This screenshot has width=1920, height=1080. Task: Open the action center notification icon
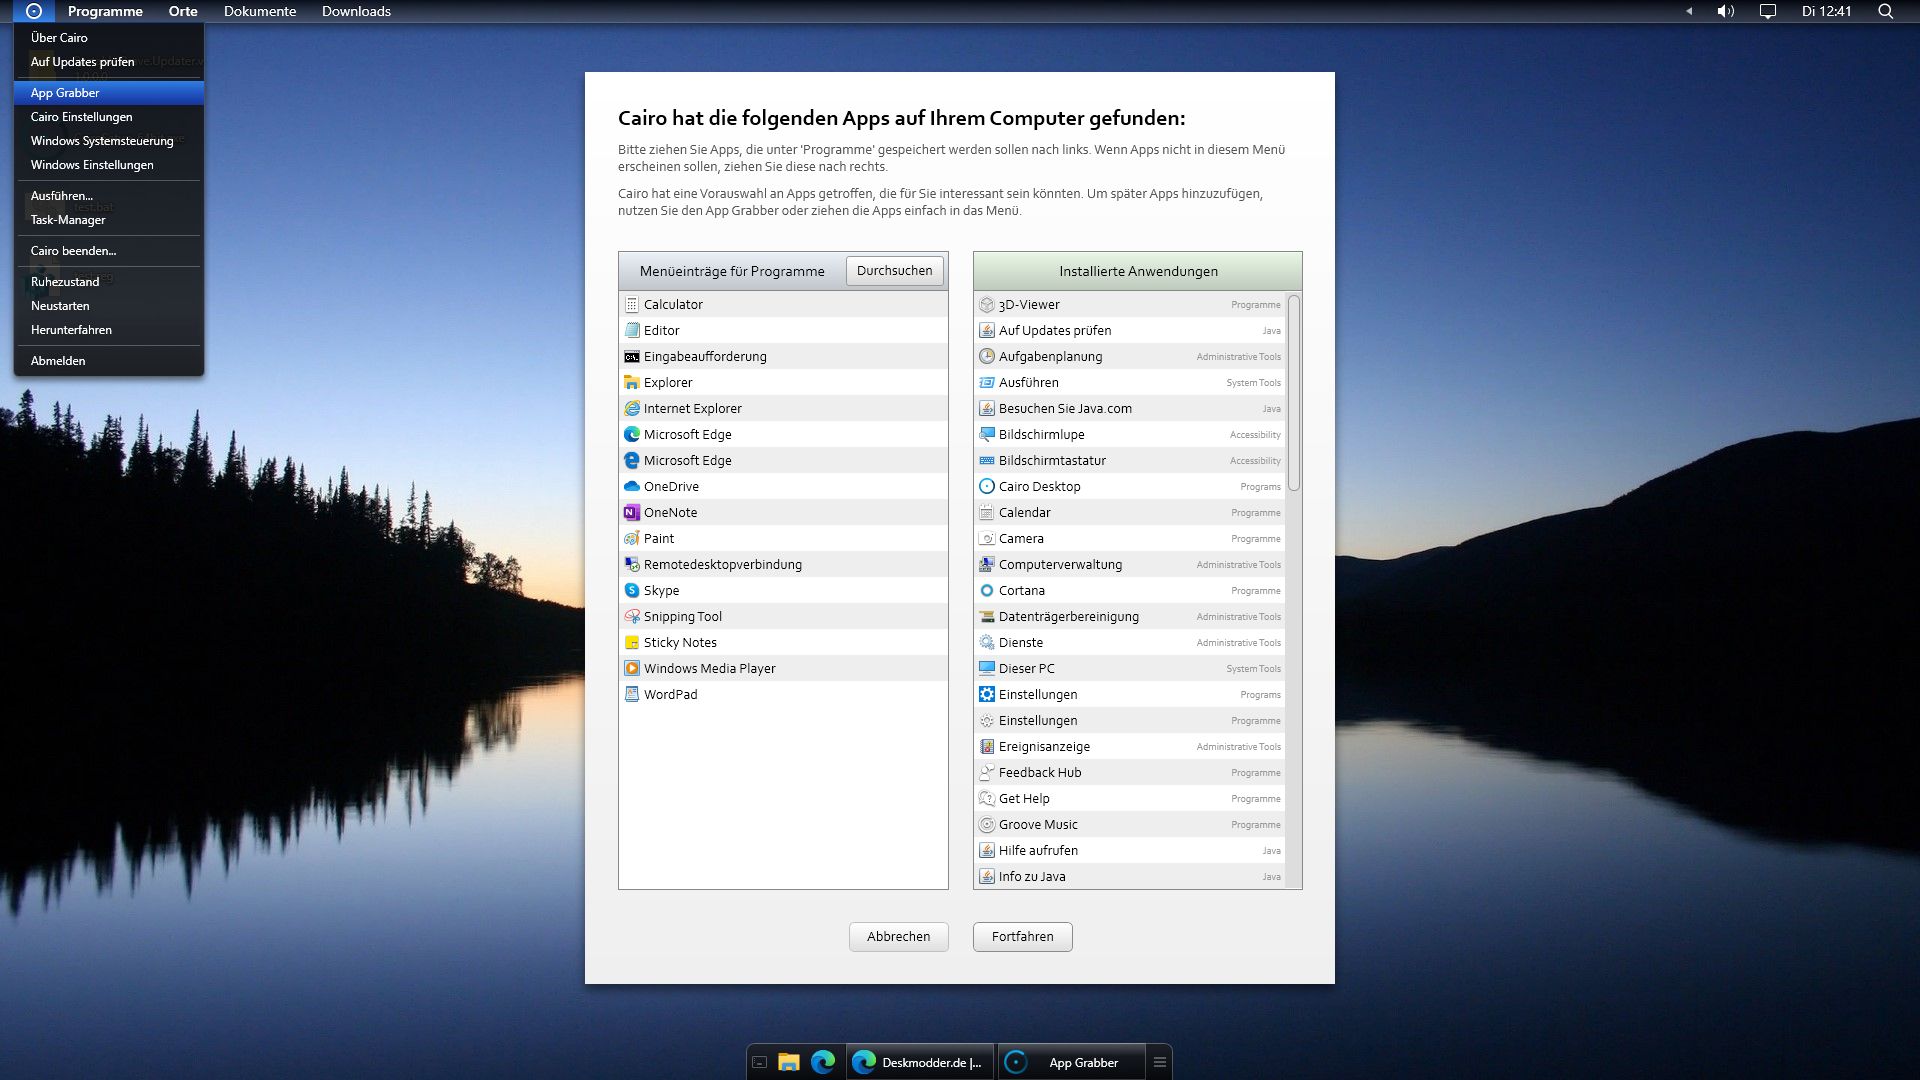[x=1767, y=11]
